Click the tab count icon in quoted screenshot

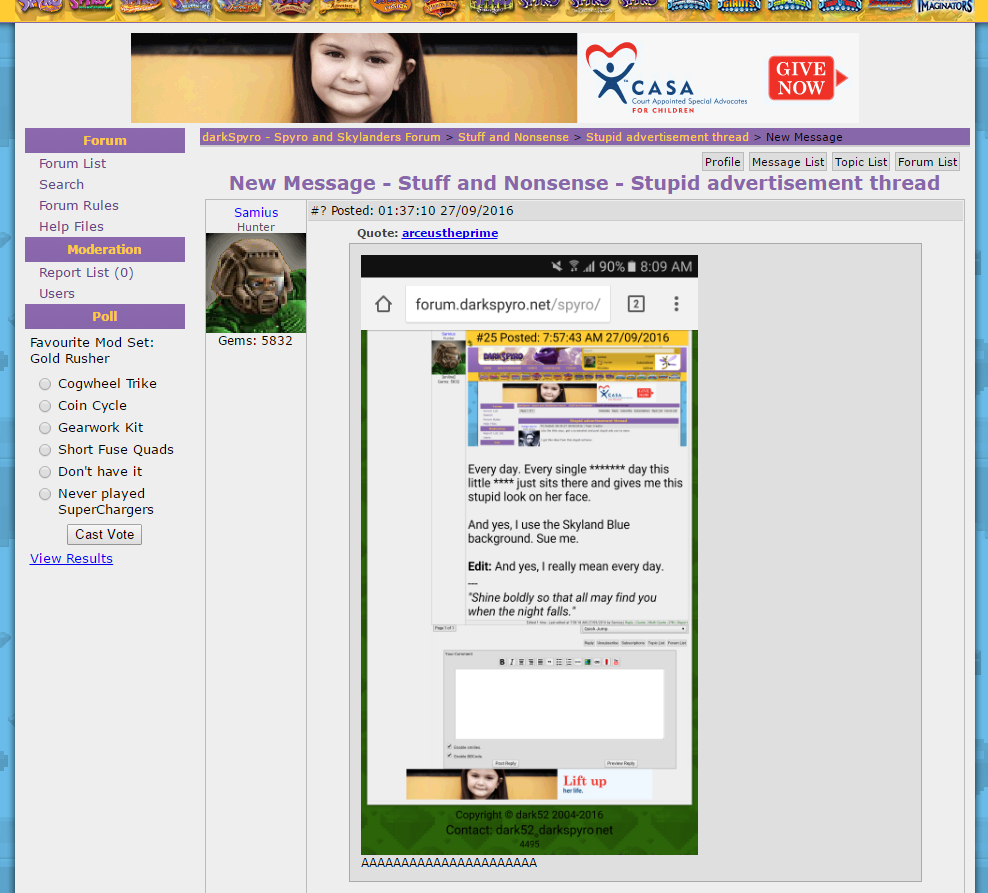pos(636,304)
